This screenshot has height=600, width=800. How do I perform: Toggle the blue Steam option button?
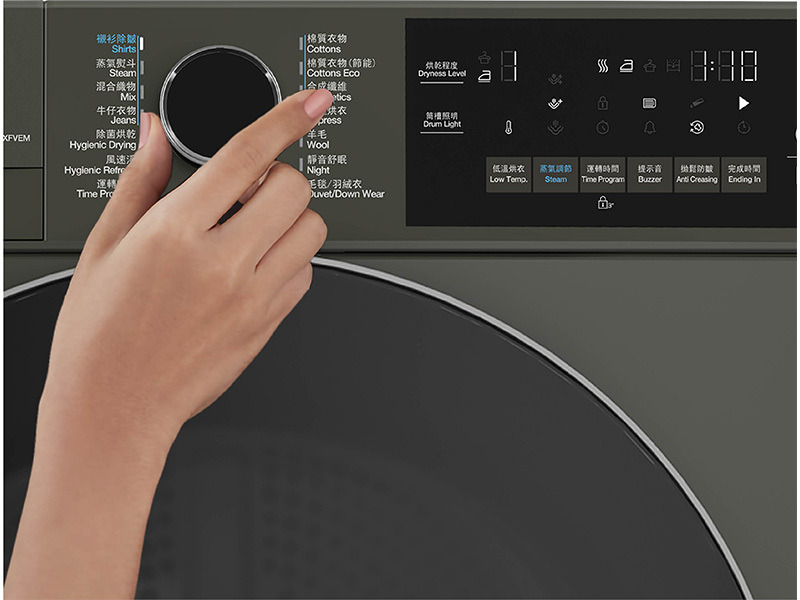555,174
